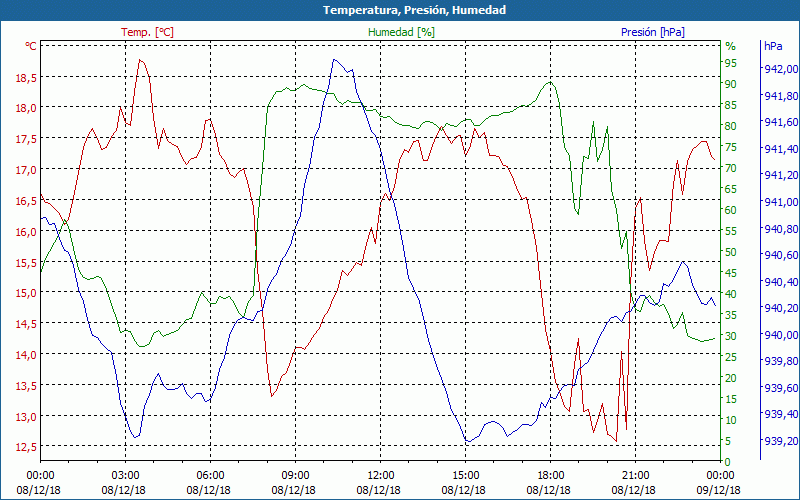Image resolution: width=800 pixels, height=500 pixels.
Task: Click the red "°C" axis unit label
Action: click(x=31, y=46)
